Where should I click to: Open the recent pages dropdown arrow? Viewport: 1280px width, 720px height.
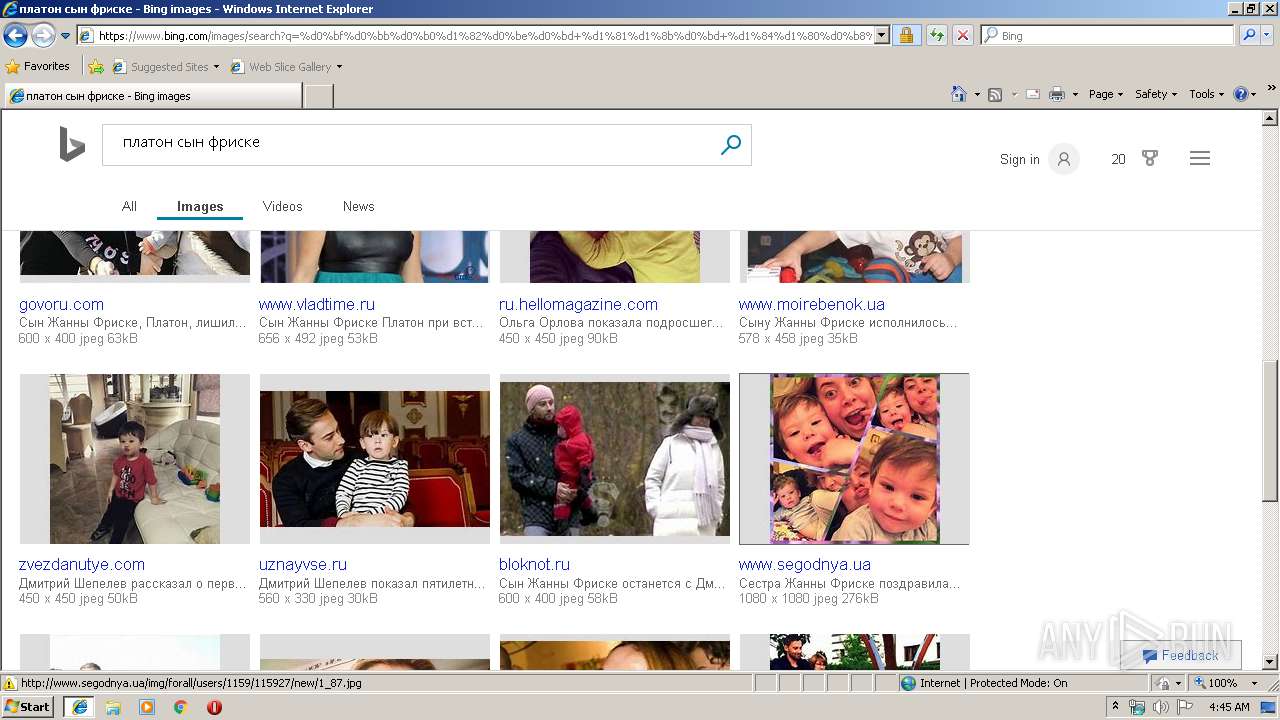(x=66, y=36)
